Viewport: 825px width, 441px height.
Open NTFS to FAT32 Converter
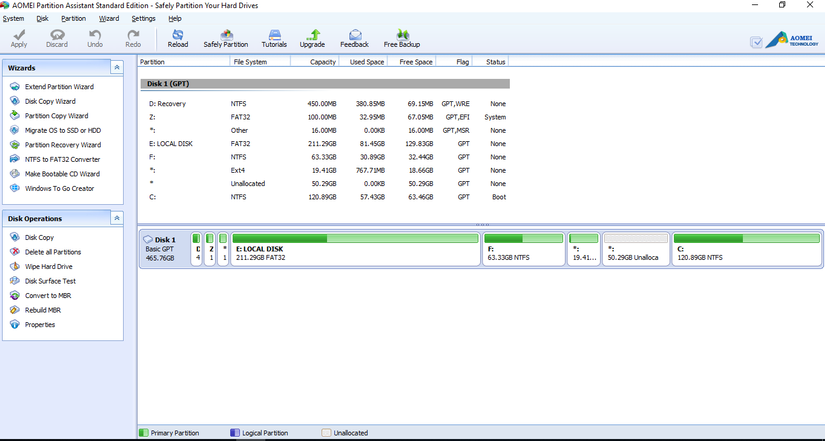pos(62,159)
